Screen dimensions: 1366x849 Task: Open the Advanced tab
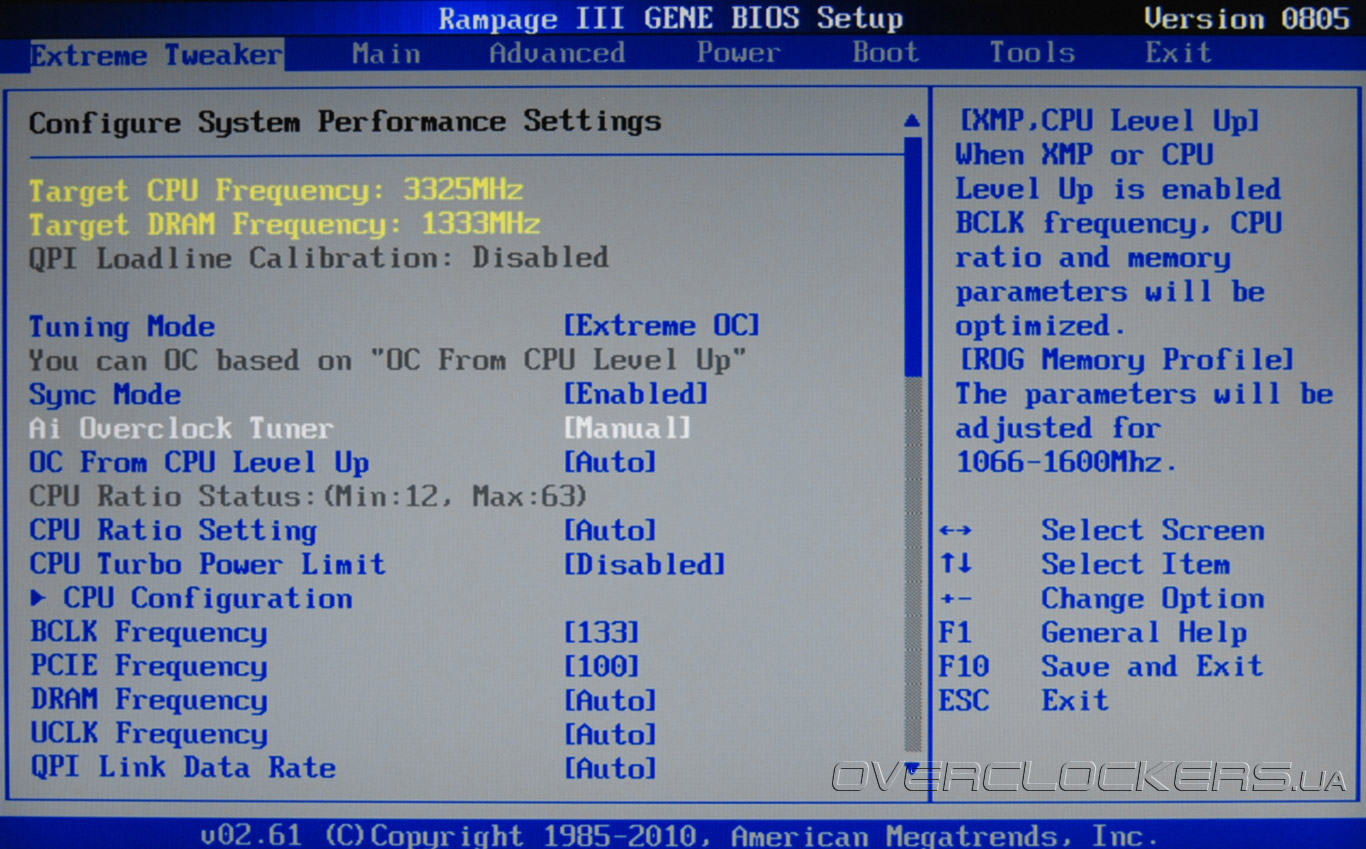click(557, 53)
